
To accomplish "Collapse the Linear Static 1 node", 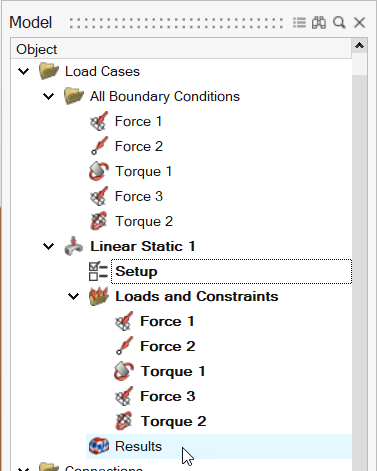I will (49, 246).
